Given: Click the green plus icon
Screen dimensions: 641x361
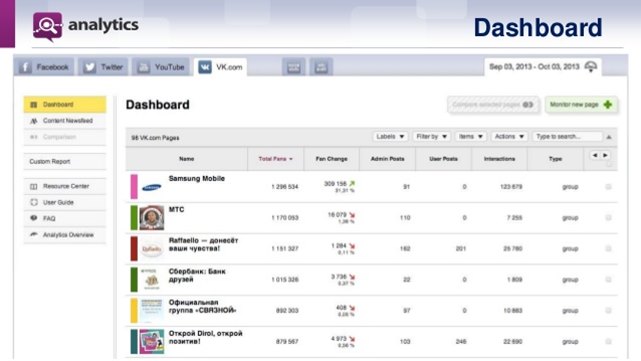Looking at the screenshot, I should point(608,105).
